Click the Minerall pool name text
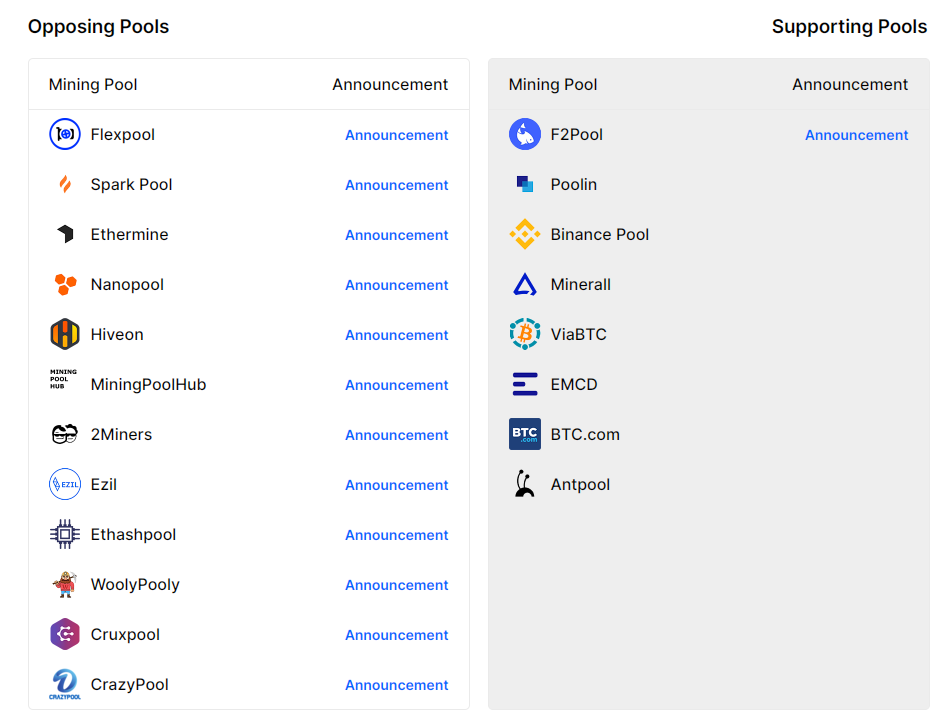The height and width of the screenshot is (726, 947). tap(581, 284)
